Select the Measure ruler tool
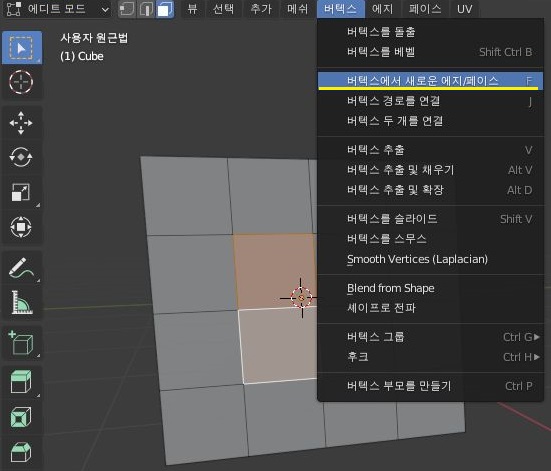The width and height of the screenshot is (551, 471). point(21,302)
